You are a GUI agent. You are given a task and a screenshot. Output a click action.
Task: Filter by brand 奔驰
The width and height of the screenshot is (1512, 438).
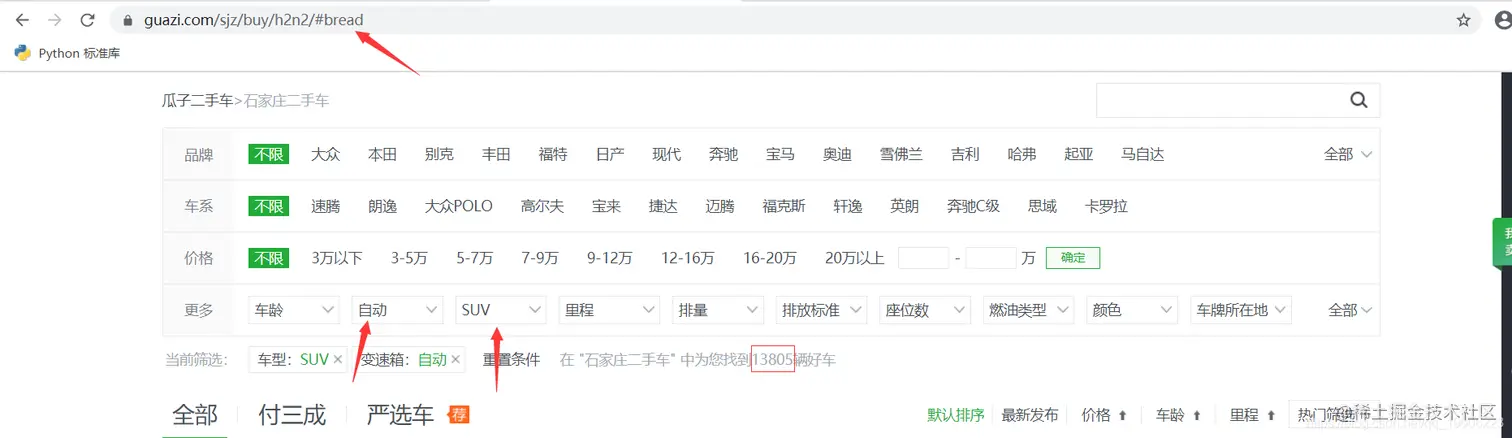tap(723, 154)
